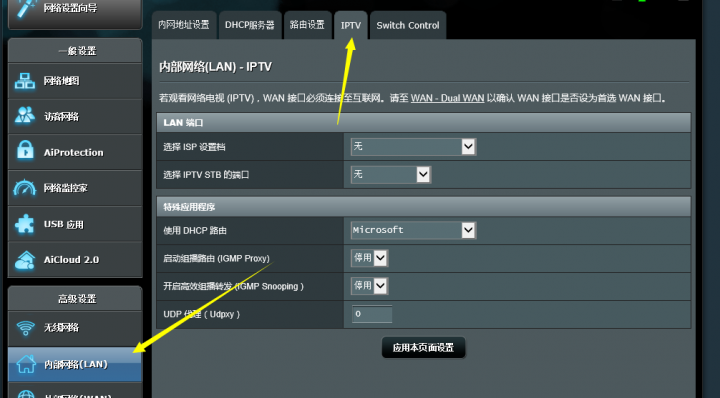The width and height of the screenshot is (720, 398).
Task: Open the IGMP Snooping 停用 dropdown
Action: point(370,286)
